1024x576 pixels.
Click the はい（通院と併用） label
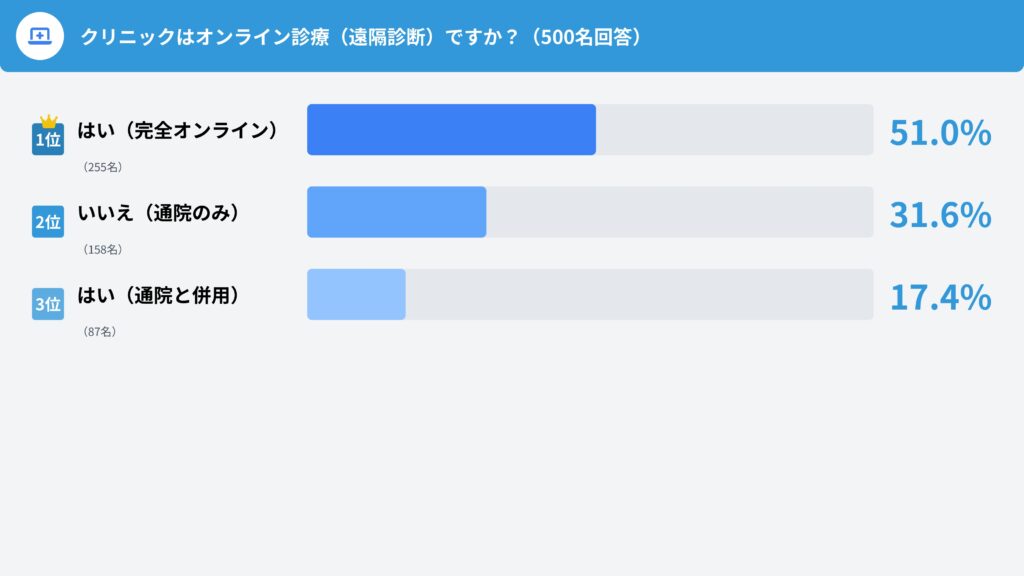coord(160,295)
